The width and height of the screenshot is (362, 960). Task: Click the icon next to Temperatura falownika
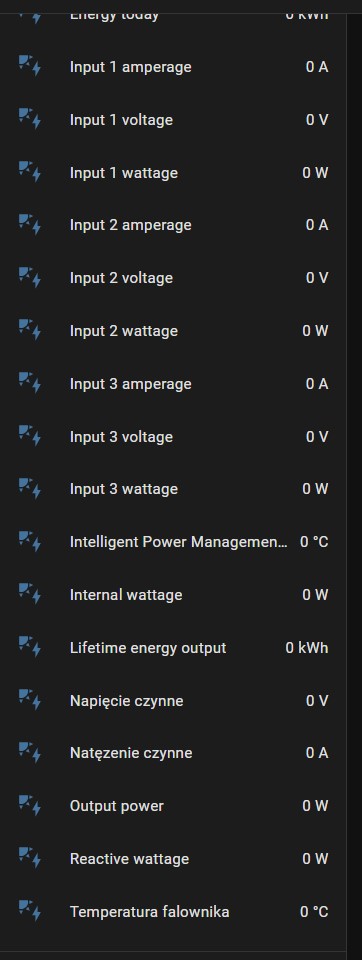(x=29, y=912)
